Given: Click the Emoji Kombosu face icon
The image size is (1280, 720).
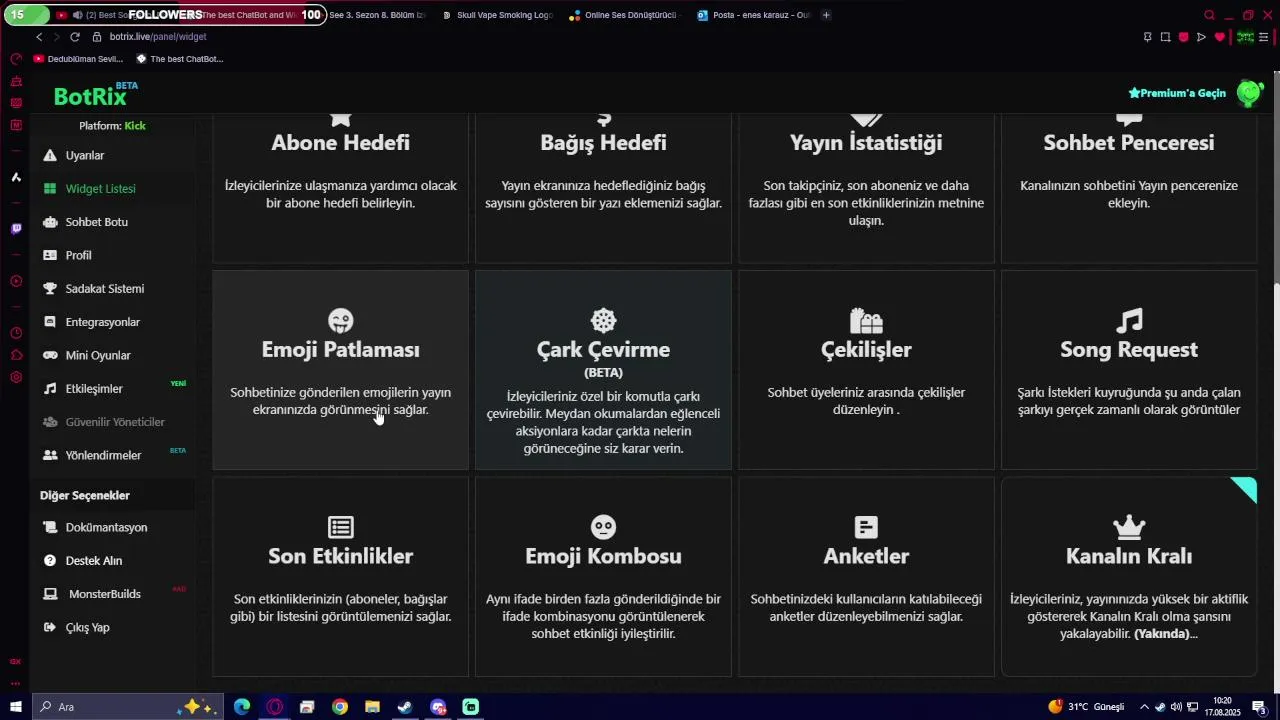Looking at the screenshot, I should [x=603, y=527].
